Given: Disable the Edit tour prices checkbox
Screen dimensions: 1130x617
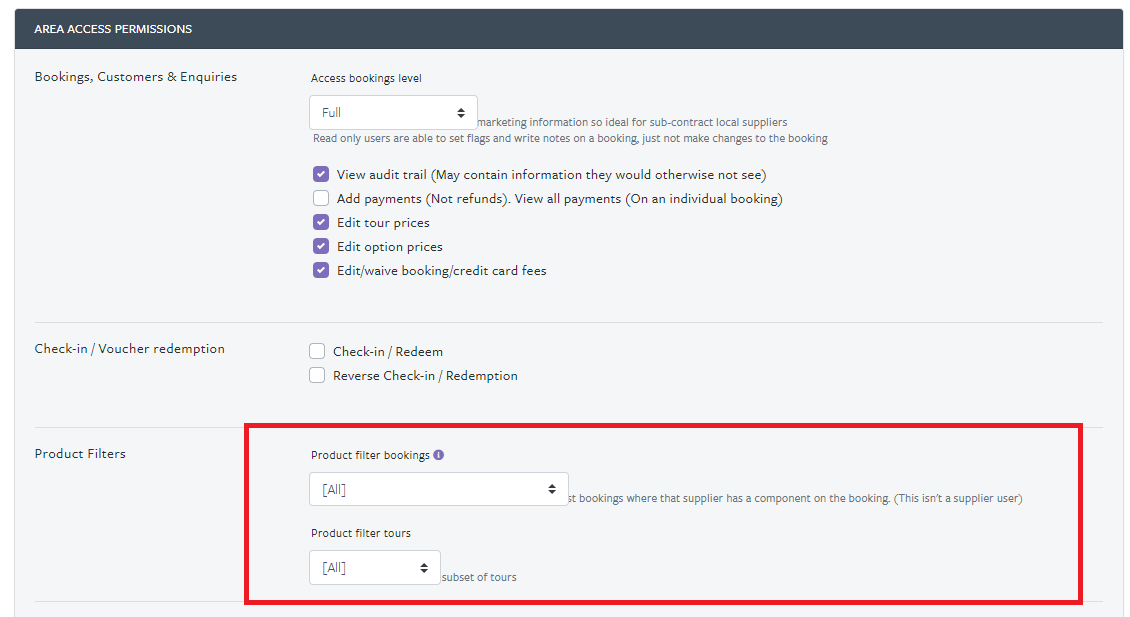Looking at the screenshot, I should pyautogui.click(x=321, y=222).
